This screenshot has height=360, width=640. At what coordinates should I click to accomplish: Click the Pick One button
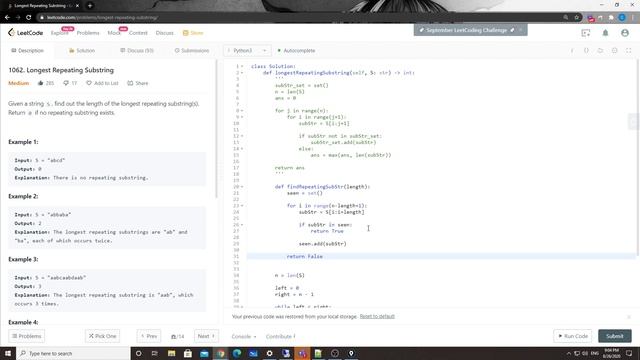102,336
